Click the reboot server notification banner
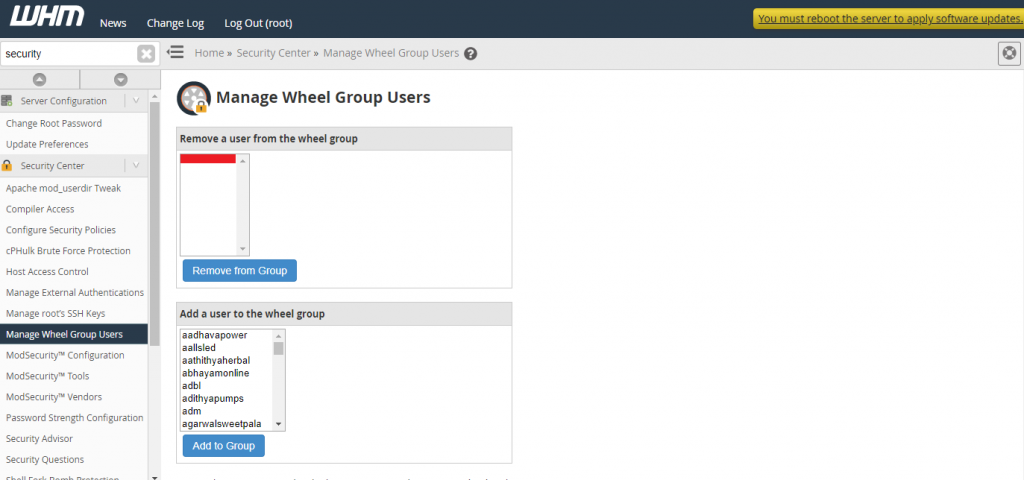Screen dimensions: 1024x480 pyautogui.click(x=889, y=18)
